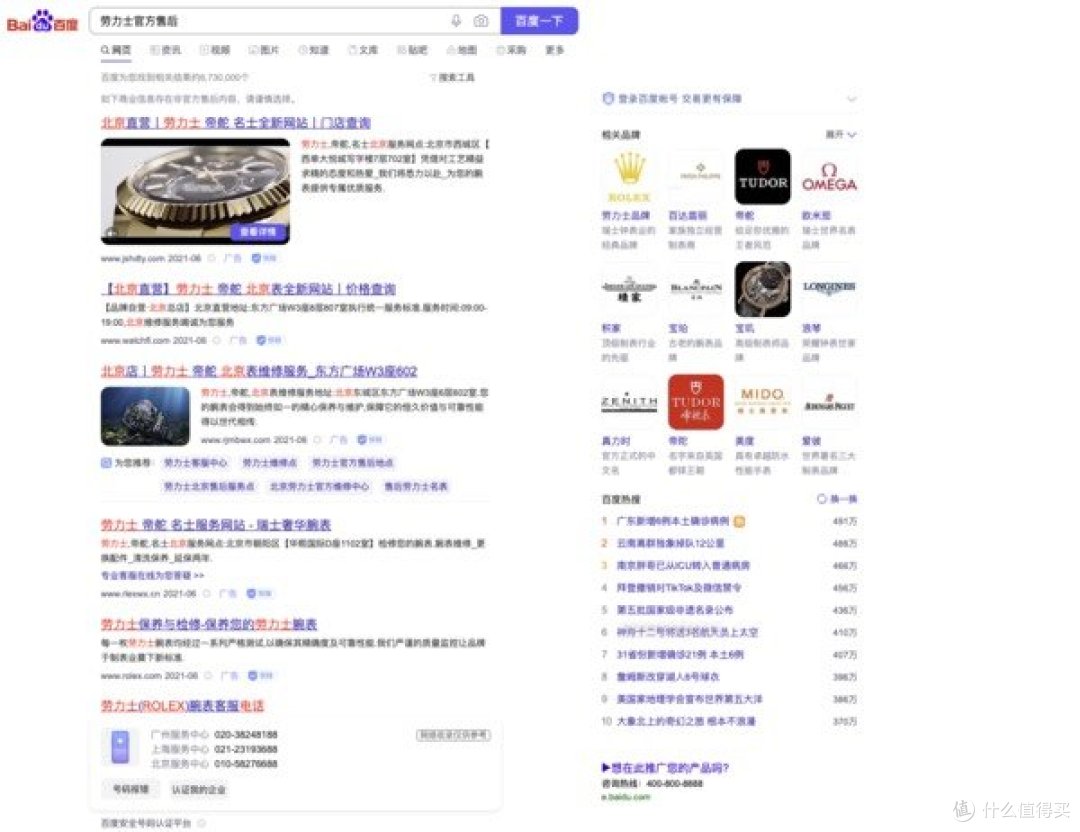Open the e.baidu.com link
This screenshot has width=1080, height=832.
pyautogui.click(x=625, y=797)
